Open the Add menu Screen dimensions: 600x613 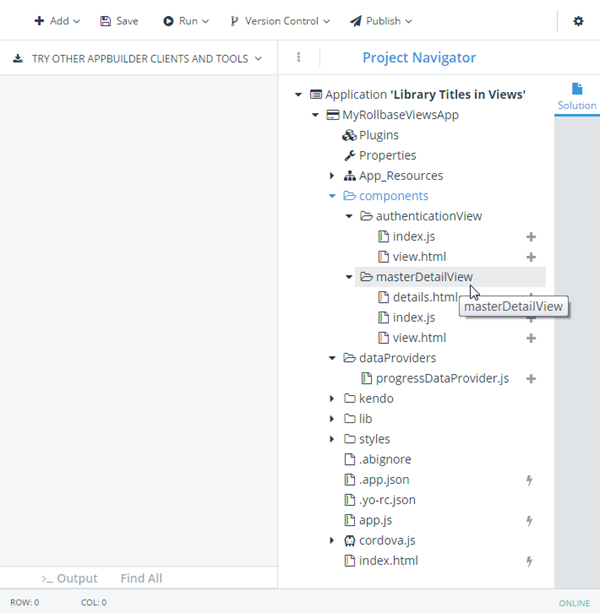57,21
